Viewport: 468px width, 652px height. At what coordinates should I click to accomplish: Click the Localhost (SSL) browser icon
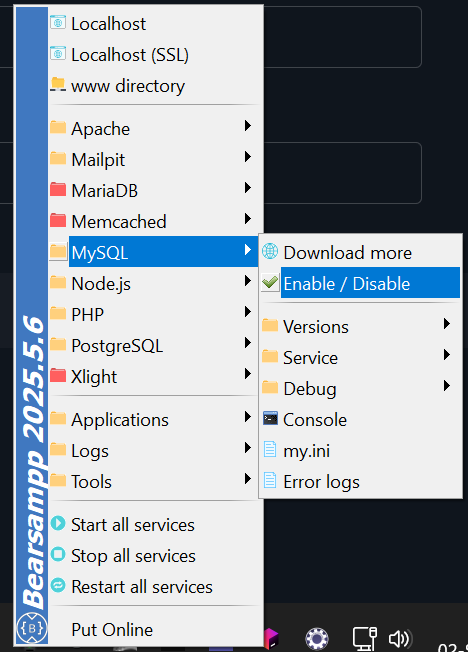click(x=58, y=54)
